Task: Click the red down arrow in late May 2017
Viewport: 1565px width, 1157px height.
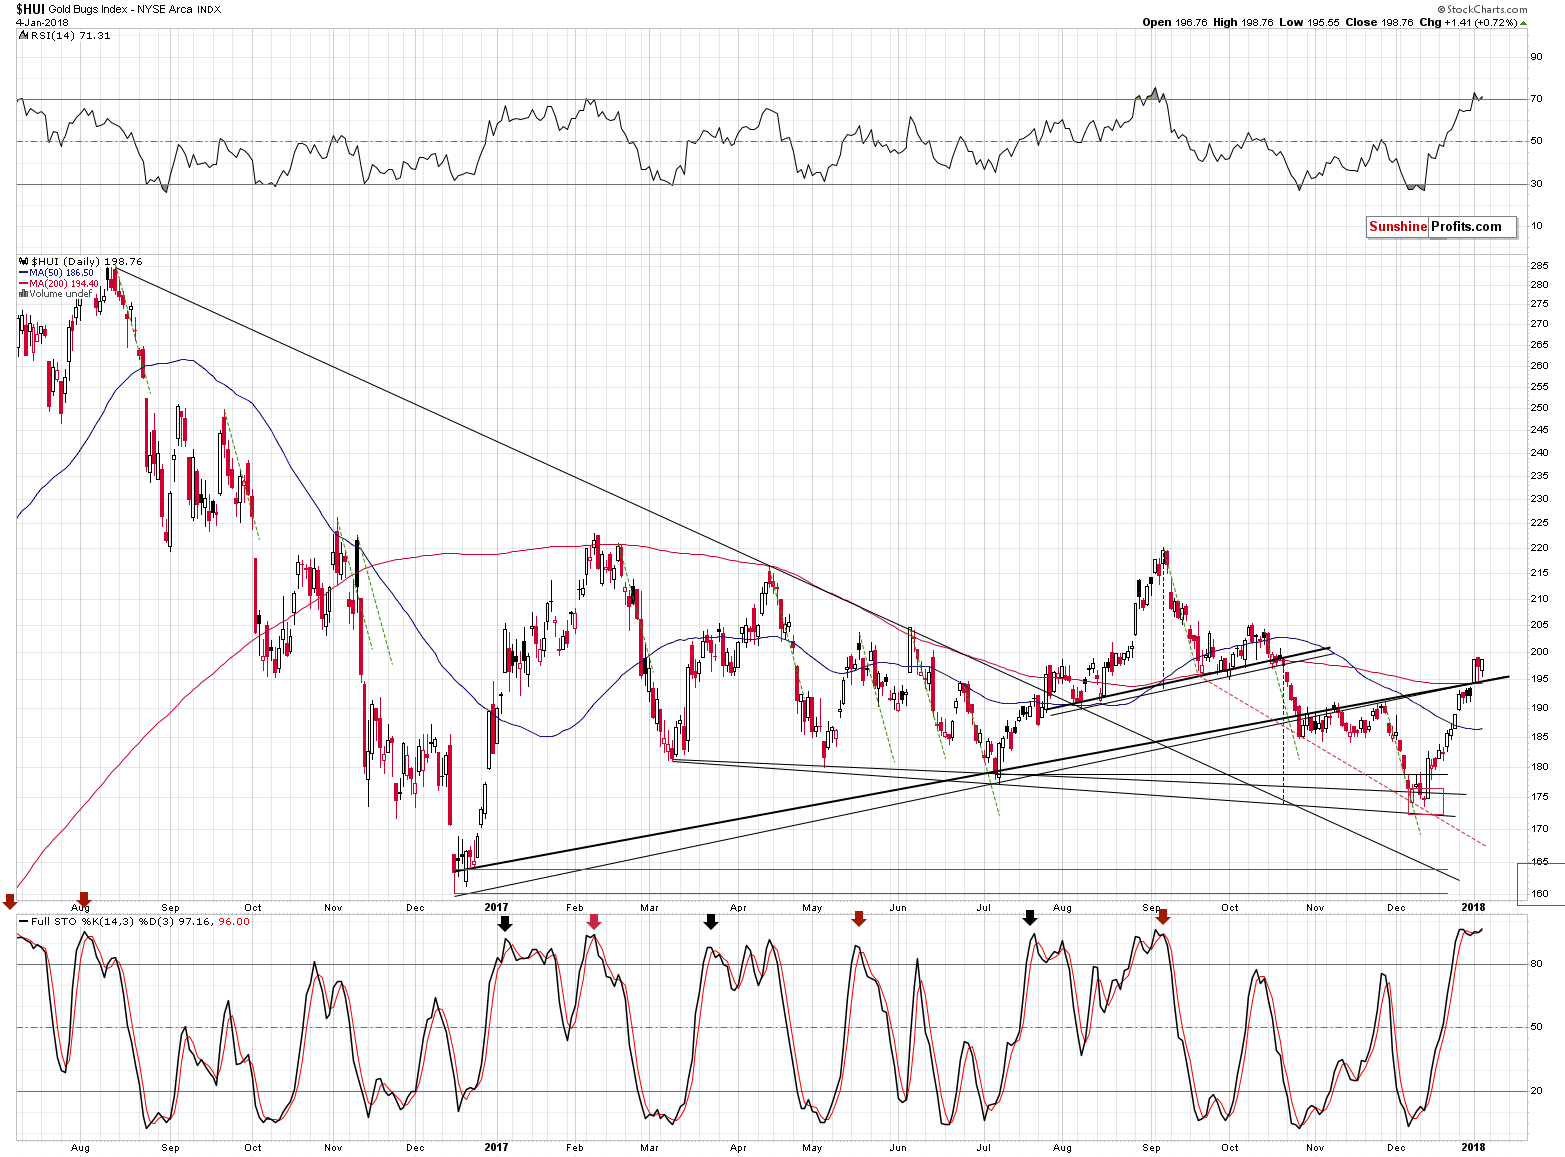Action: point(858,919)
